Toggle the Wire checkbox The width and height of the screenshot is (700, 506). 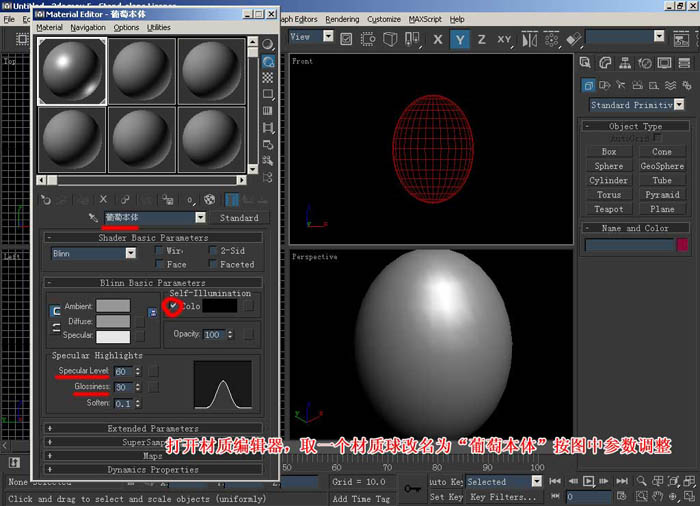[x=159, y=251]
